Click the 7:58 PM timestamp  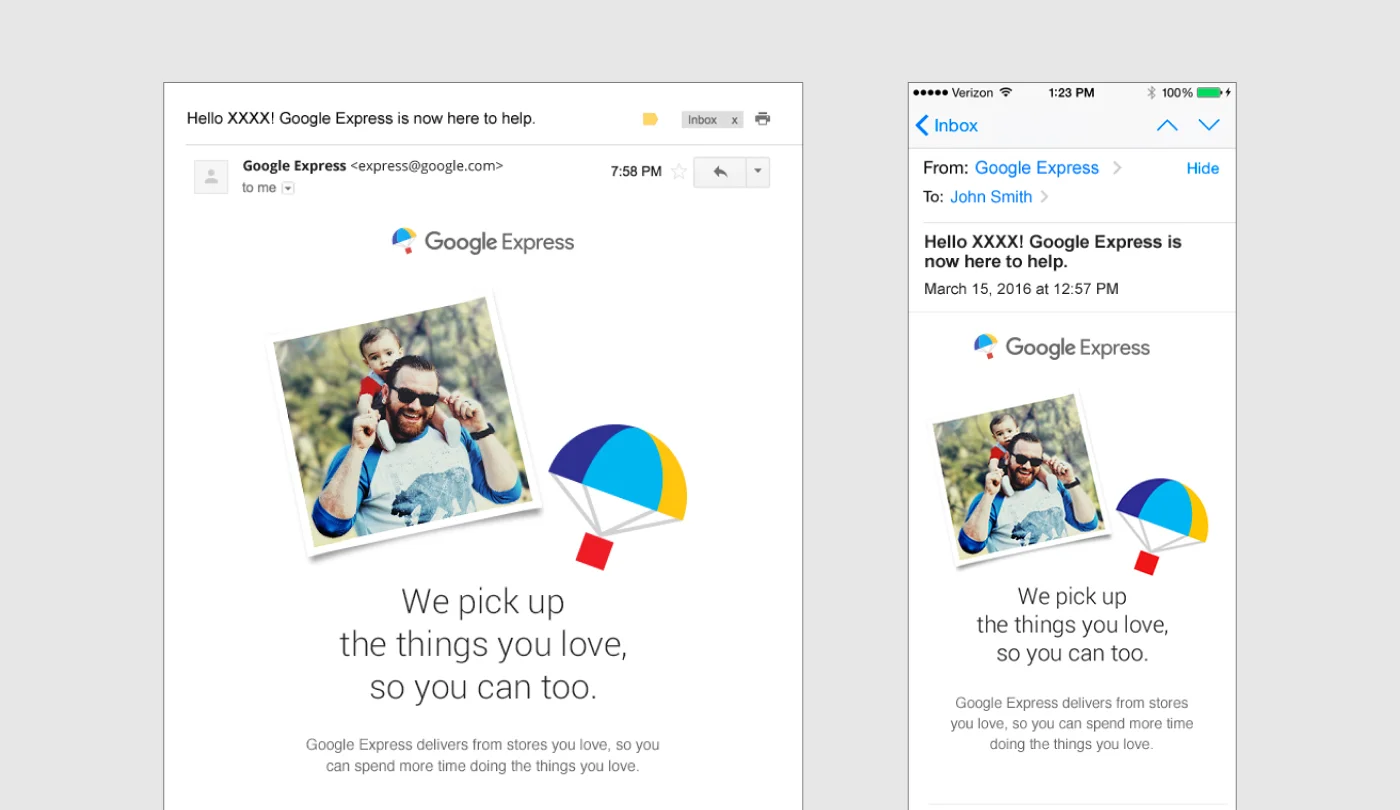(636, 171)
